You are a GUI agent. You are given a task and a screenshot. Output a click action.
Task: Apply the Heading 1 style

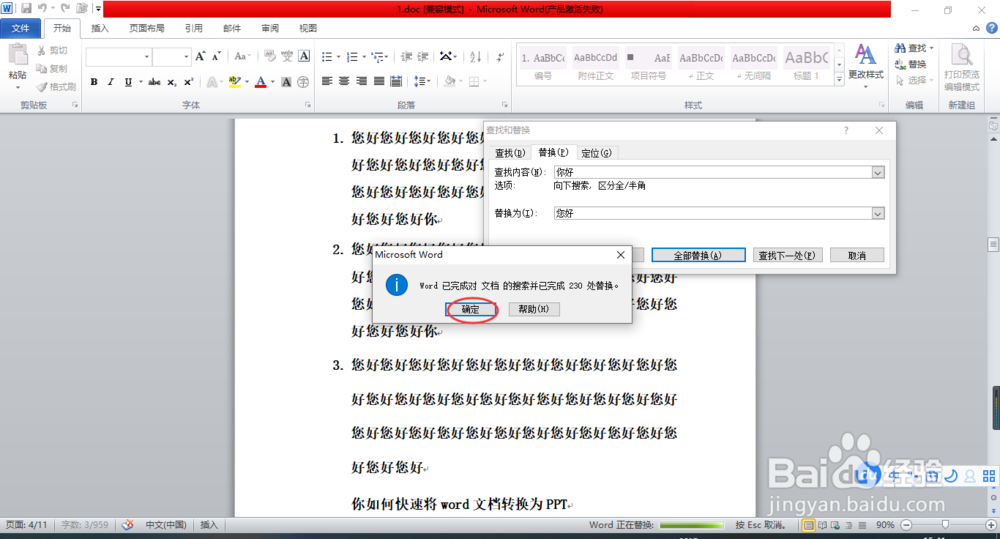tap(806, 64)
